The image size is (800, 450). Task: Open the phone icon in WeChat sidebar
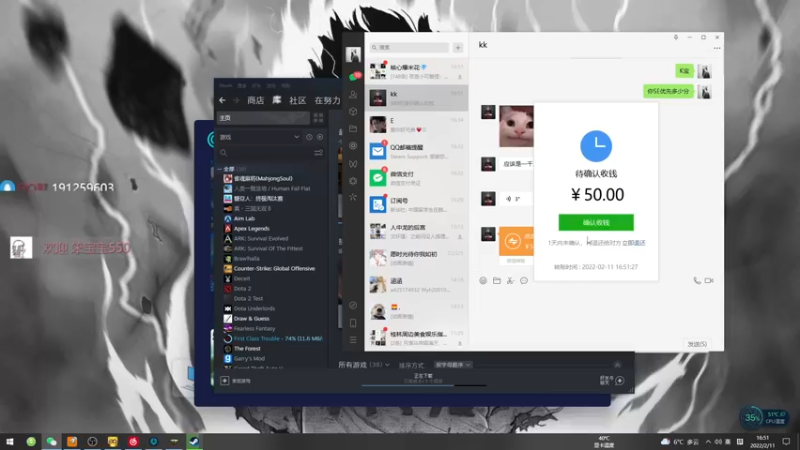click(353, 323)
